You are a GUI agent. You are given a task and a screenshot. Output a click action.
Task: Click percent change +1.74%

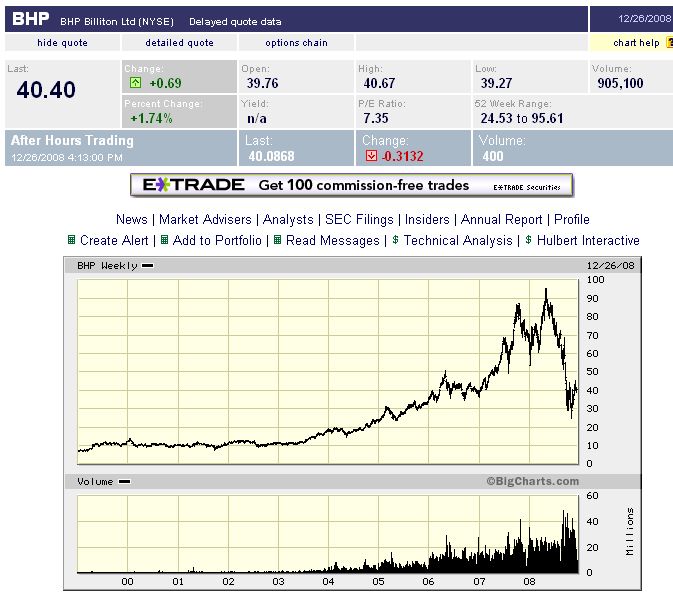coord(151,118)
